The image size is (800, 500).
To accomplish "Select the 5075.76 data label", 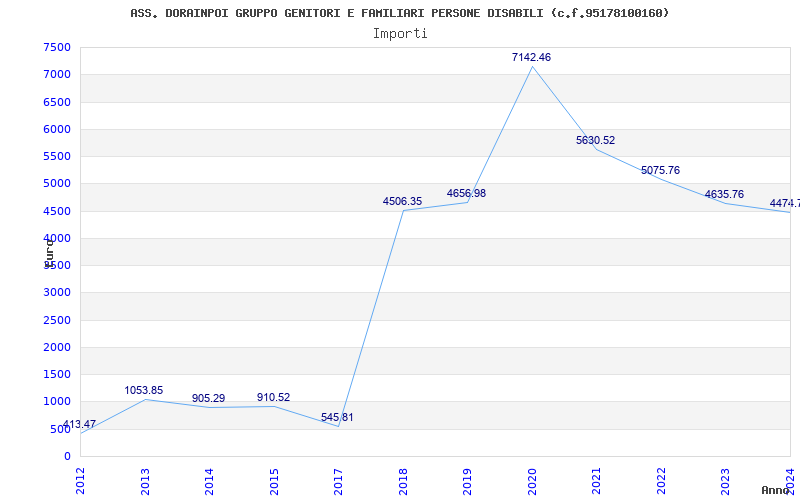I will pyautogui.click(x=660, y=170).
